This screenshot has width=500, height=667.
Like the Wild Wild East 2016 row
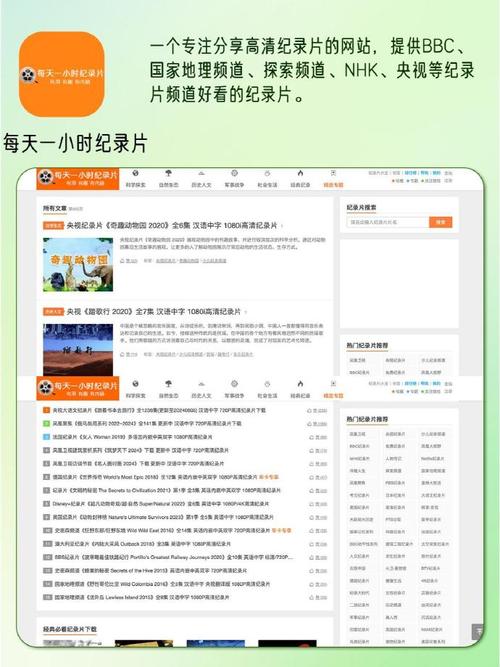[x=318, y=531]
